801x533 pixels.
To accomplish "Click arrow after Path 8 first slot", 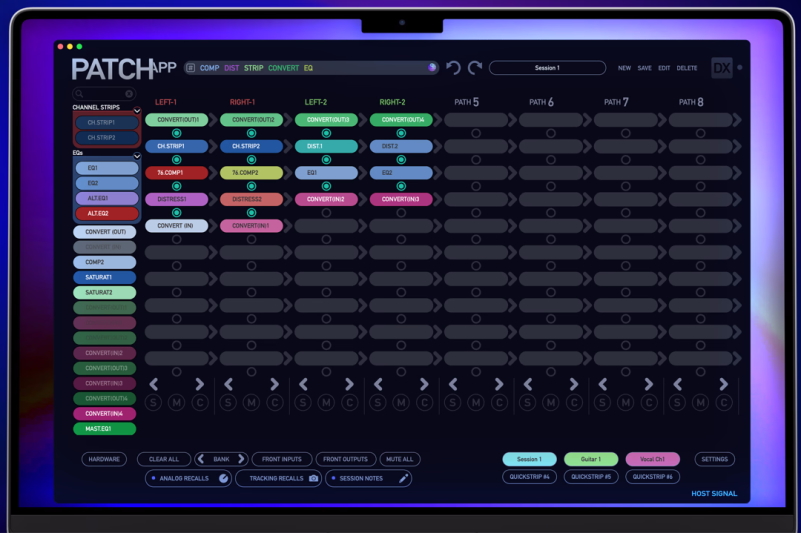I will [737, 120].
